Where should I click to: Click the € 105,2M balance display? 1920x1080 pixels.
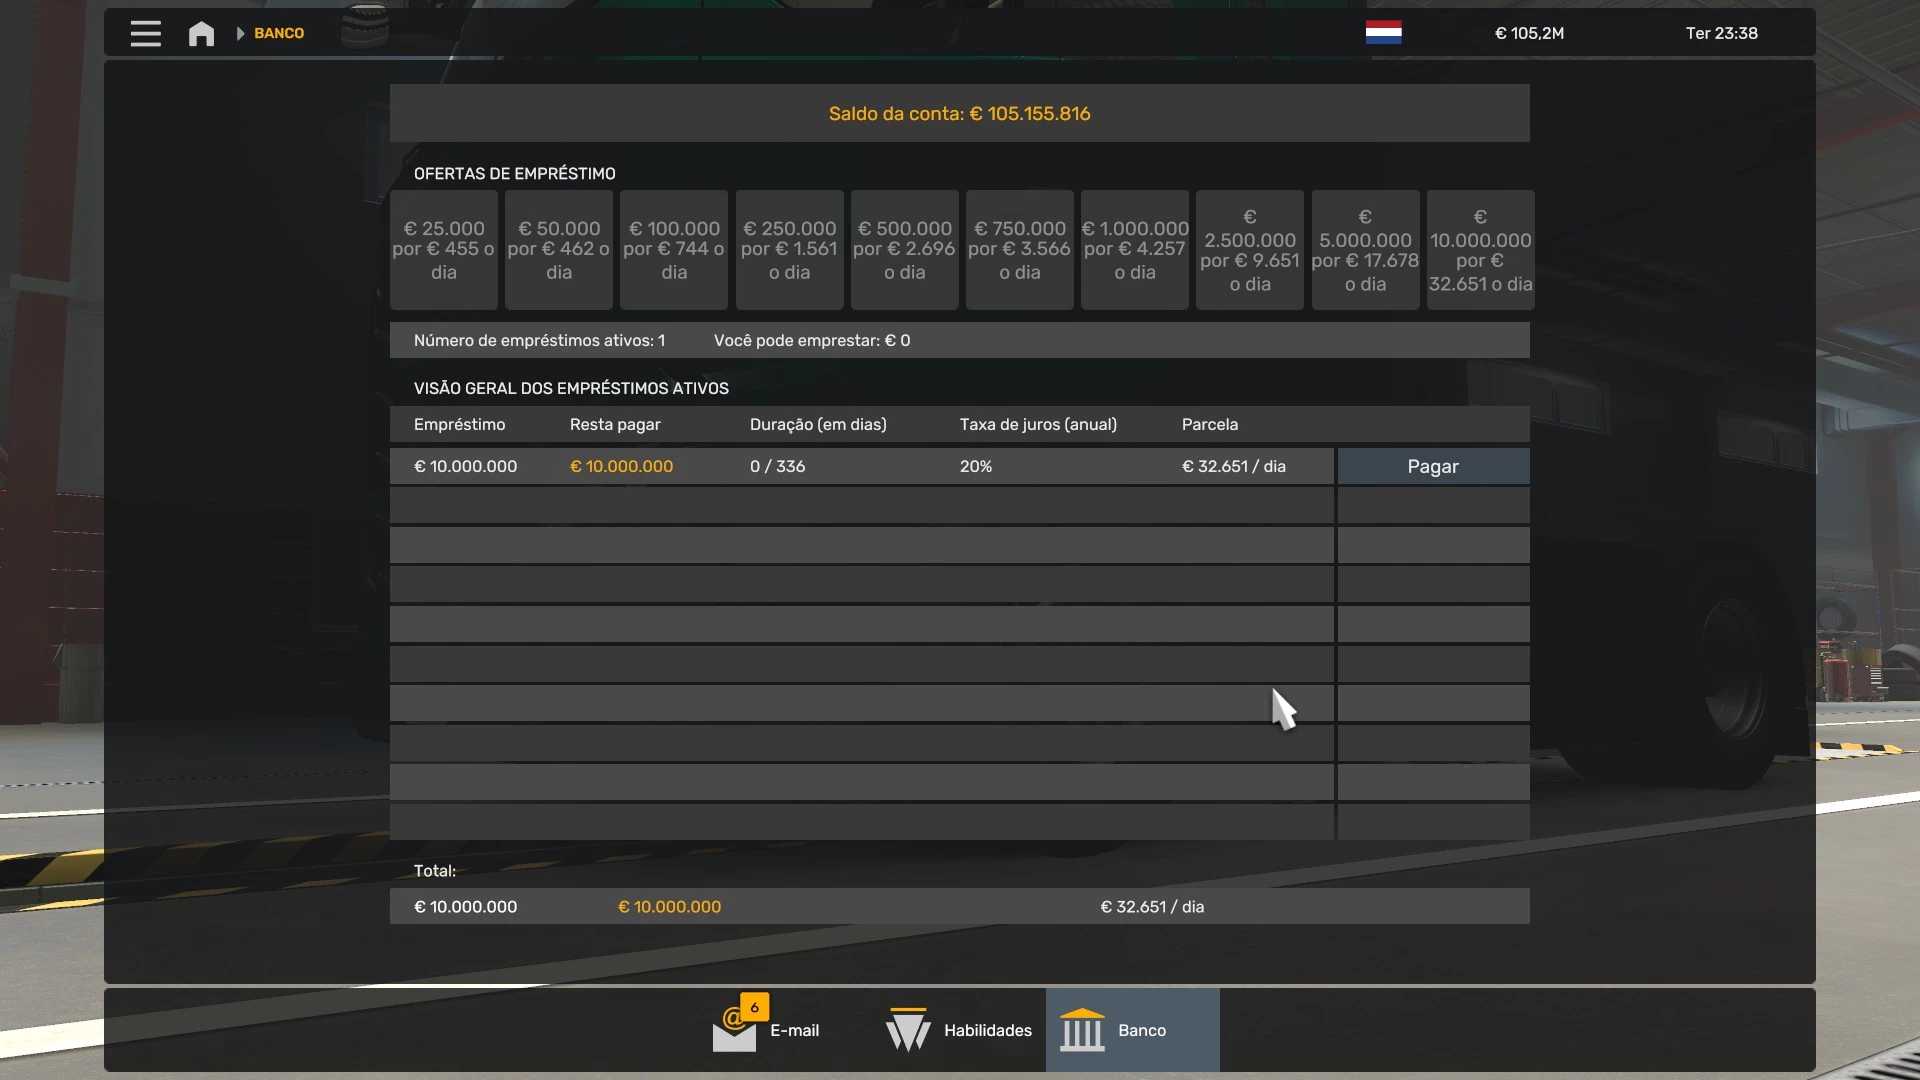pyautogui.click(x=1529, y=33)
